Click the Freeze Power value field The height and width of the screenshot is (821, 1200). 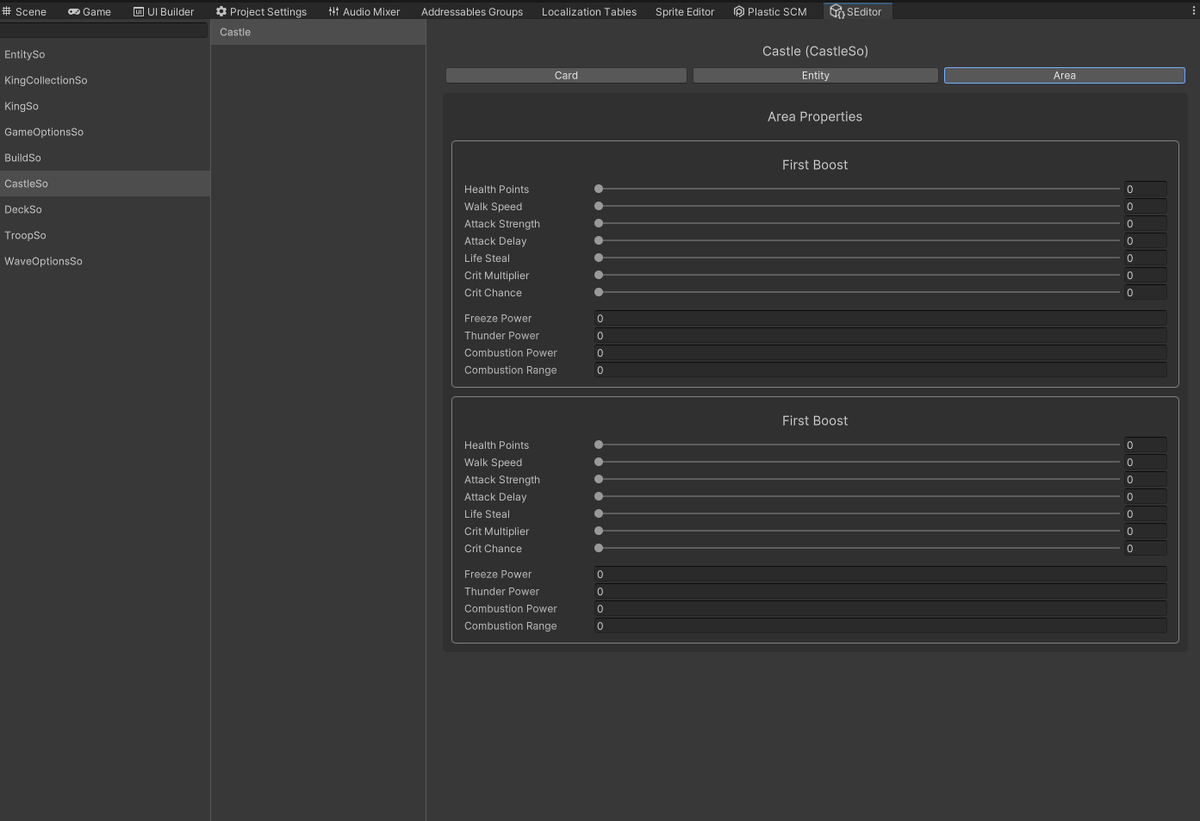pos(880,318)
